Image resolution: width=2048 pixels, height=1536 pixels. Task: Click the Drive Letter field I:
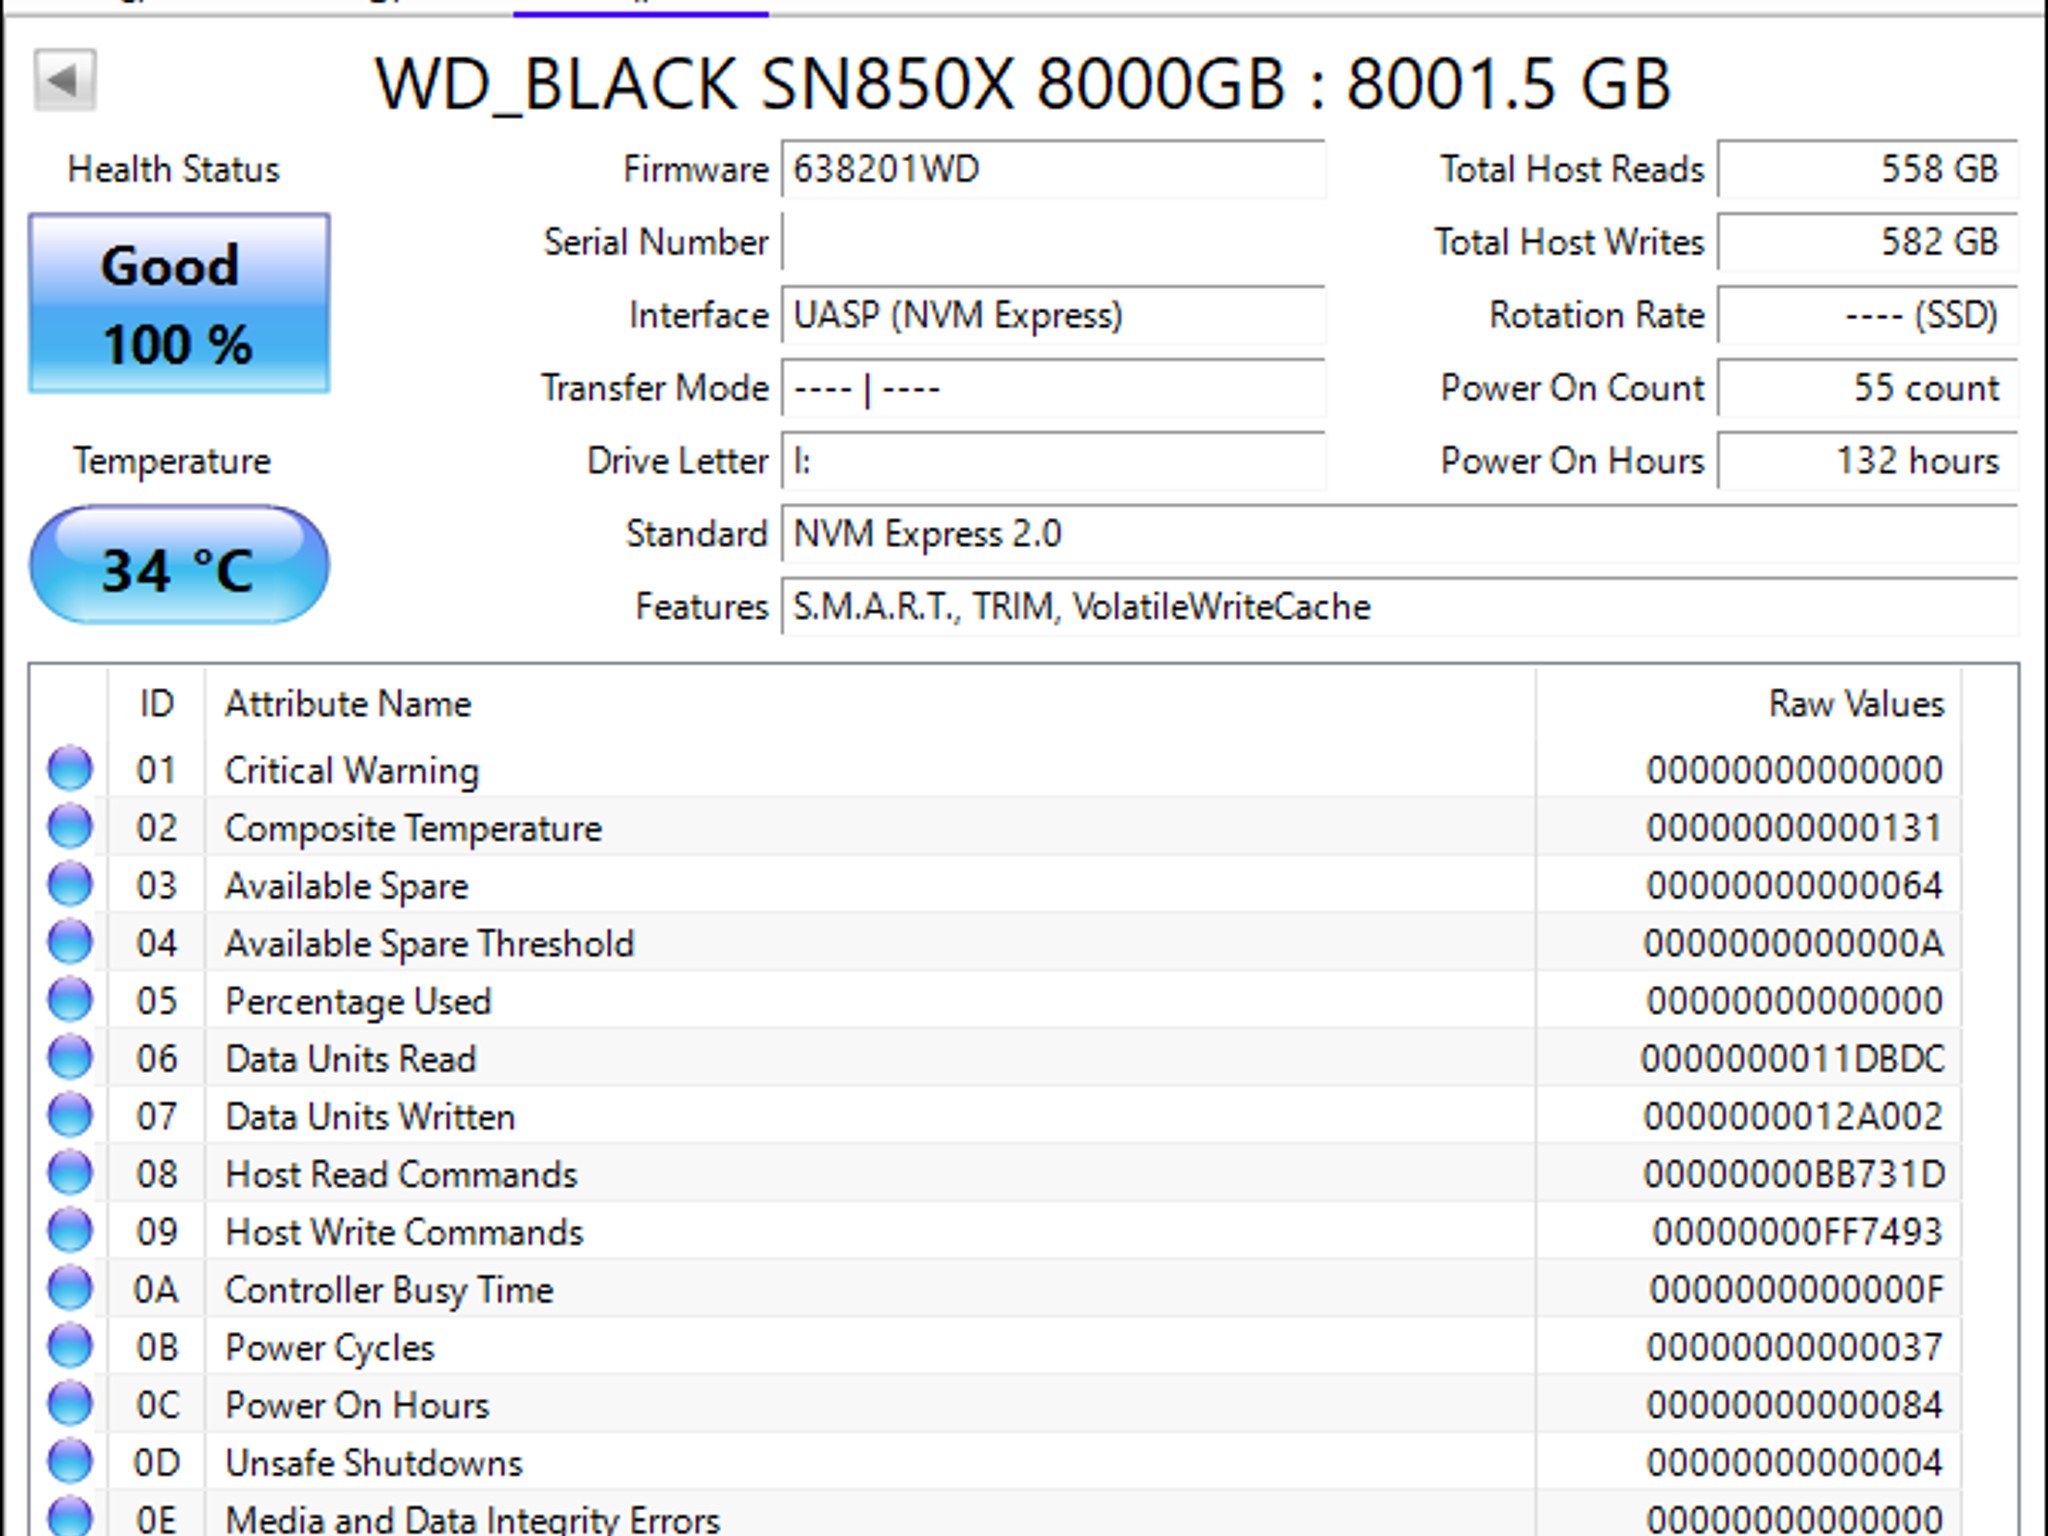[x=1053, y=461]
